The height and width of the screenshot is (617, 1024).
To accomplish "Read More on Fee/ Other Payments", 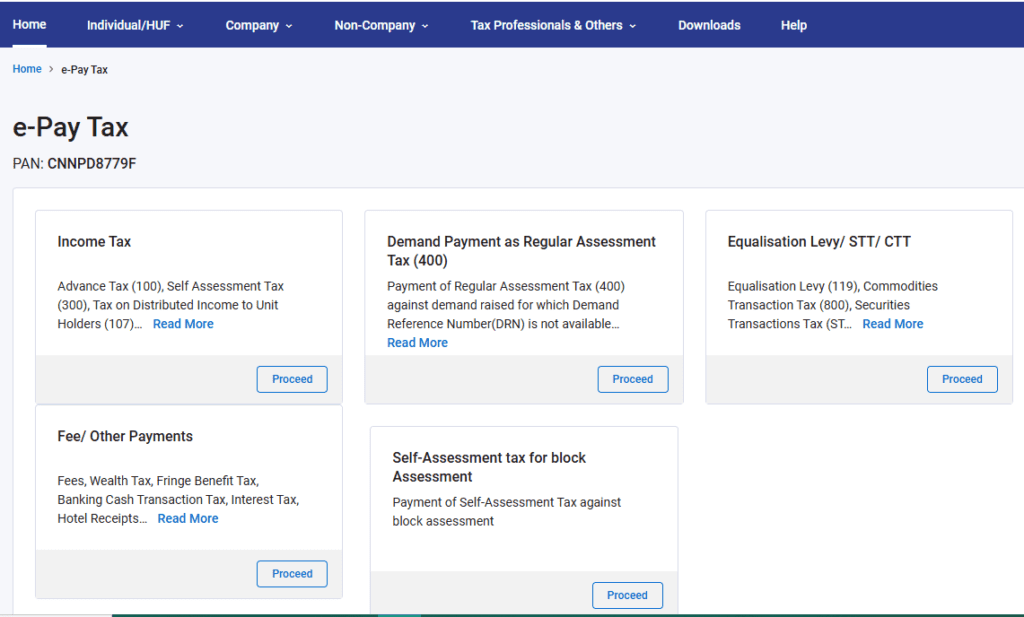I will click(x=188, y=519).
